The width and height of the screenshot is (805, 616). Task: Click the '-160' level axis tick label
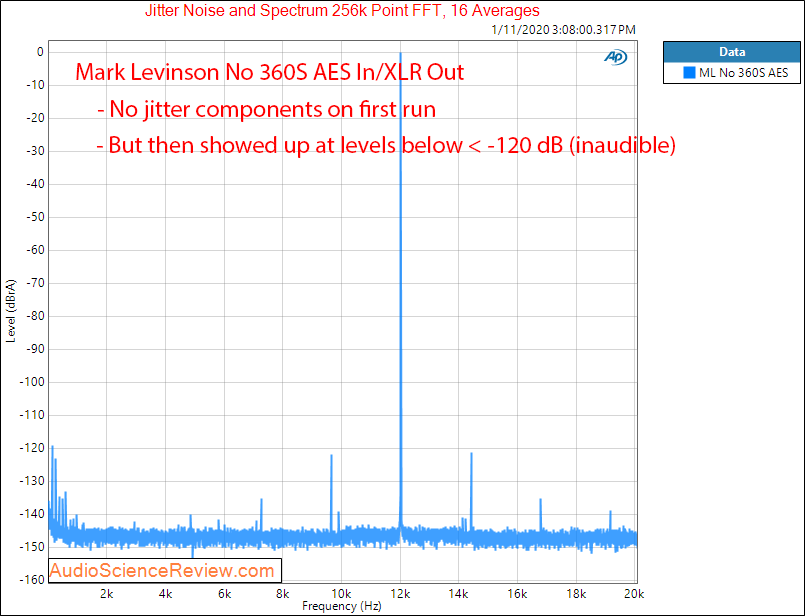pyautogui.click(x=32, y=580)
